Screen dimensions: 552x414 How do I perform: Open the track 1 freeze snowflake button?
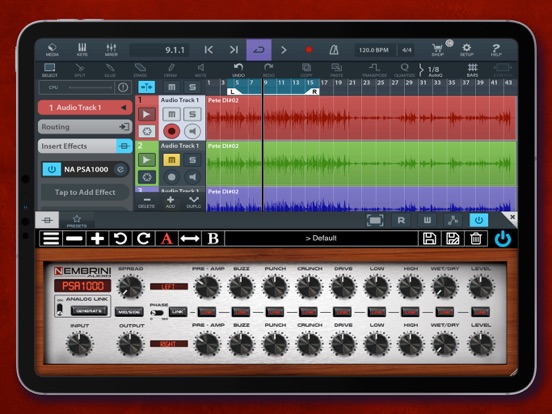147,132
